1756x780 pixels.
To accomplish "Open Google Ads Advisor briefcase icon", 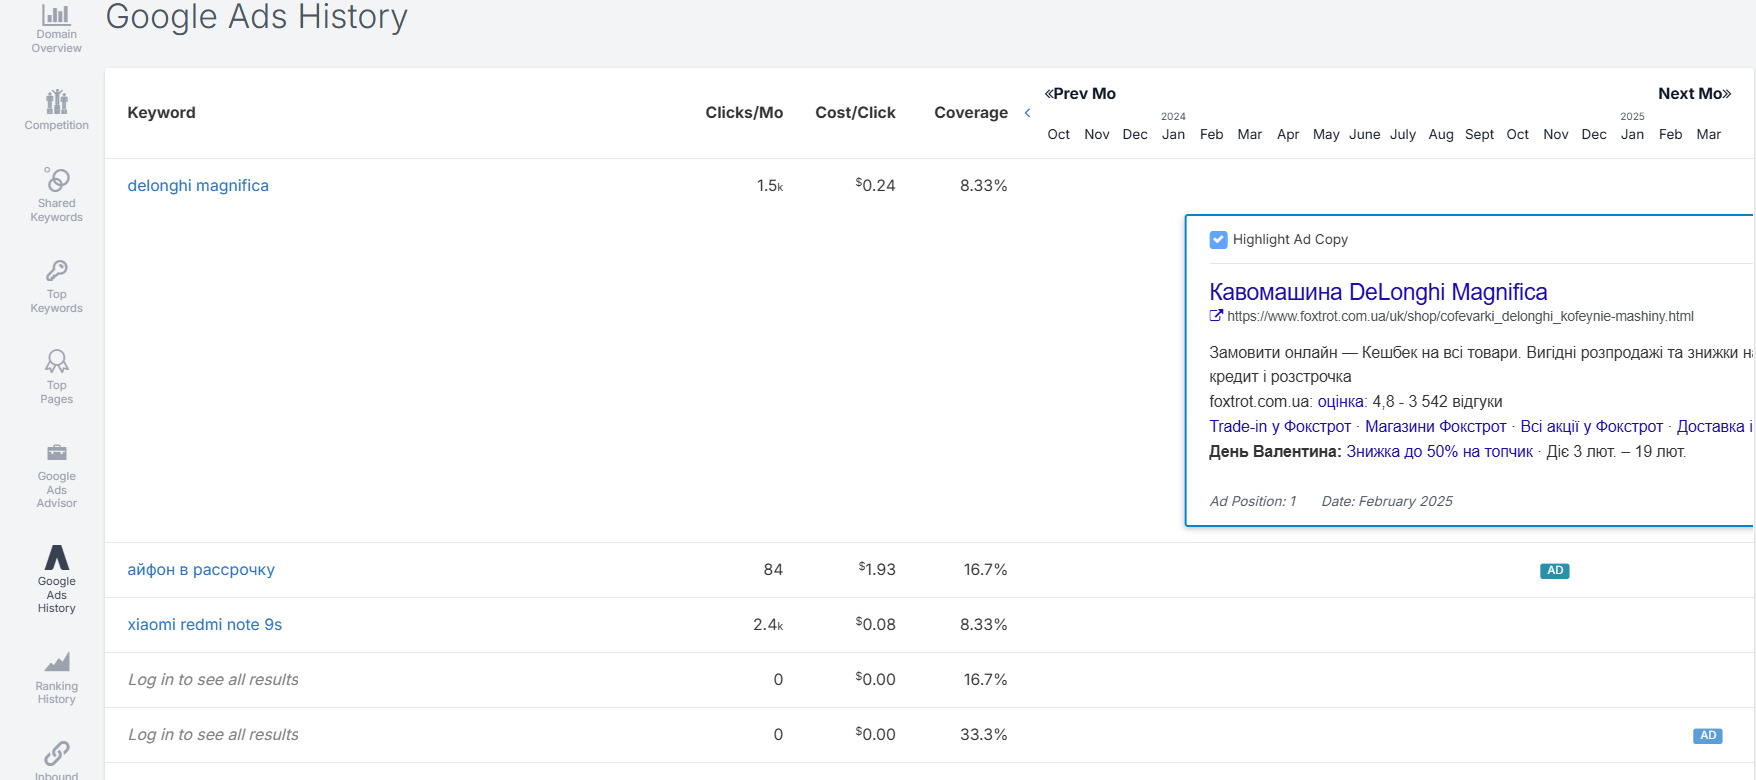I will (x=57, y=453).
